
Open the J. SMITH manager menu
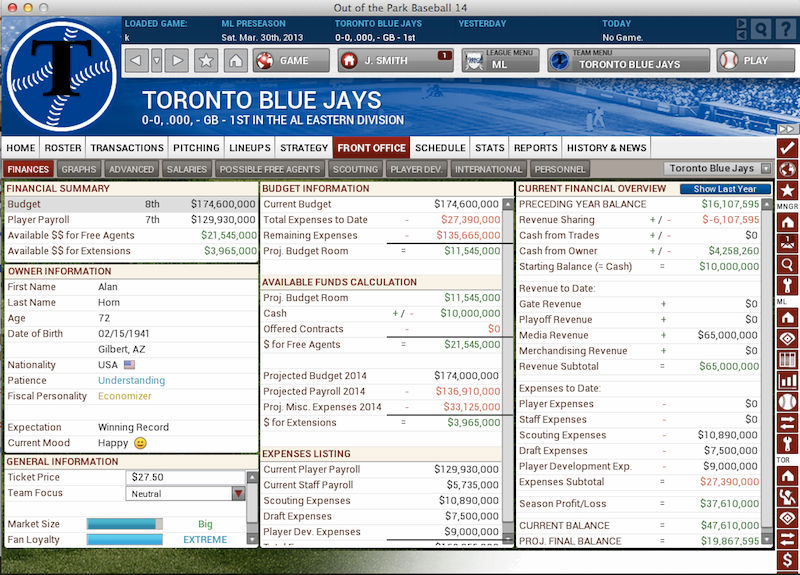click(395, 61)
